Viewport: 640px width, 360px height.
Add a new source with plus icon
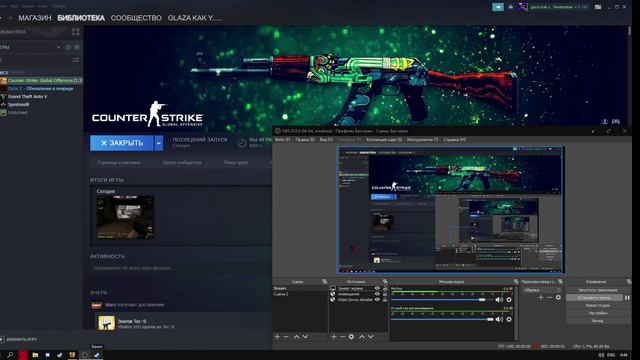[x=333, y=337]
